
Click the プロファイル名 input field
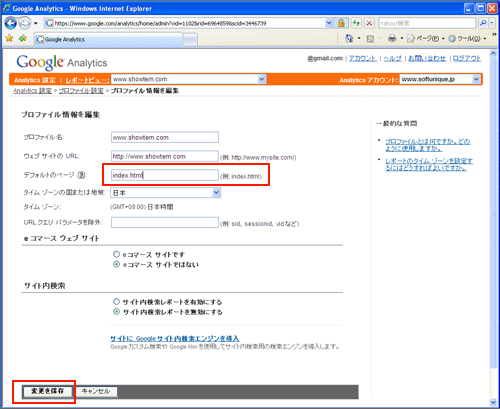click(x=165, y=137)
